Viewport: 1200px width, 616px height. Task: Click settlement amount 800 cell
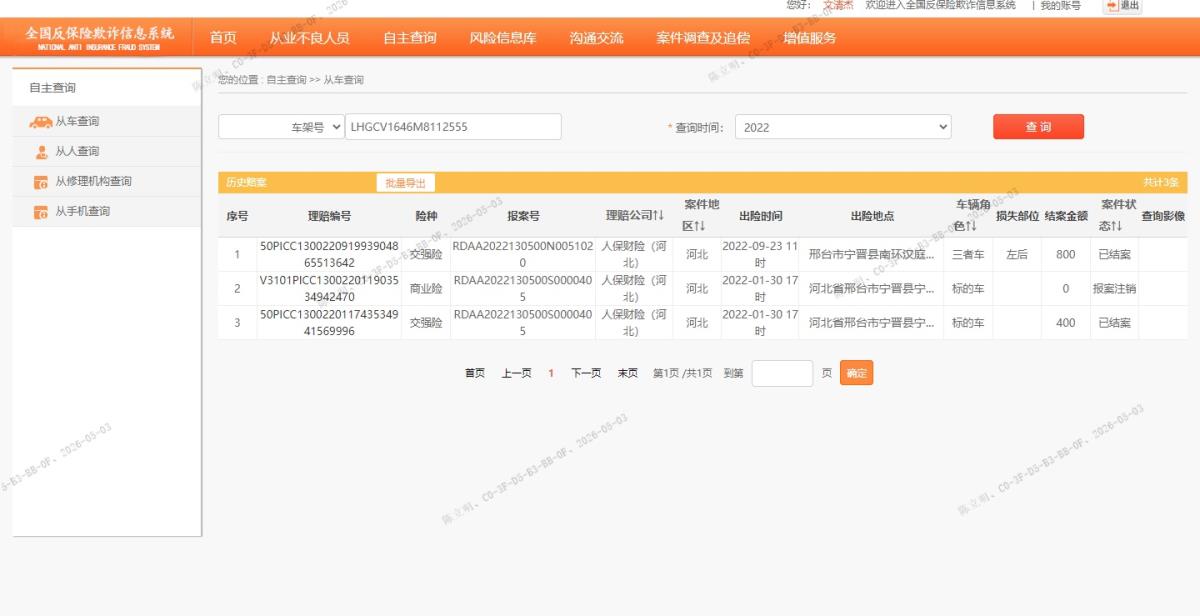[1065, 255]
